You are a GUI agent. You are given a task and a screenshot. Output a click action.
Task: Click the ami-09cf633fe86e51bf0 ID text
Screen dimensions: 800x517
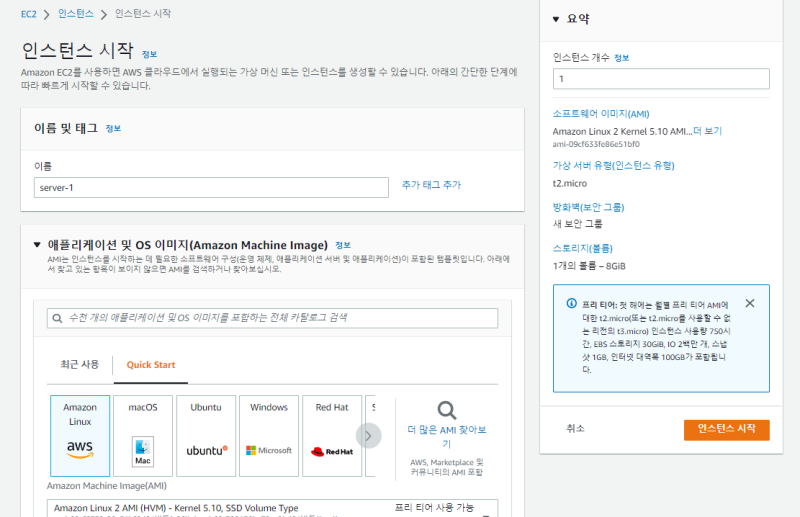[596, 144]
